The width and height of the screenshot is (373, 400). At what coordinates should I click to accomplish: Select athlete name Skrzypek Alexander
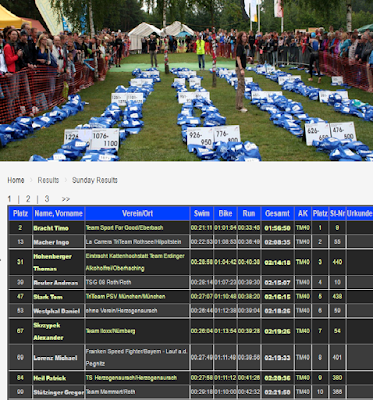pos(48,331)
